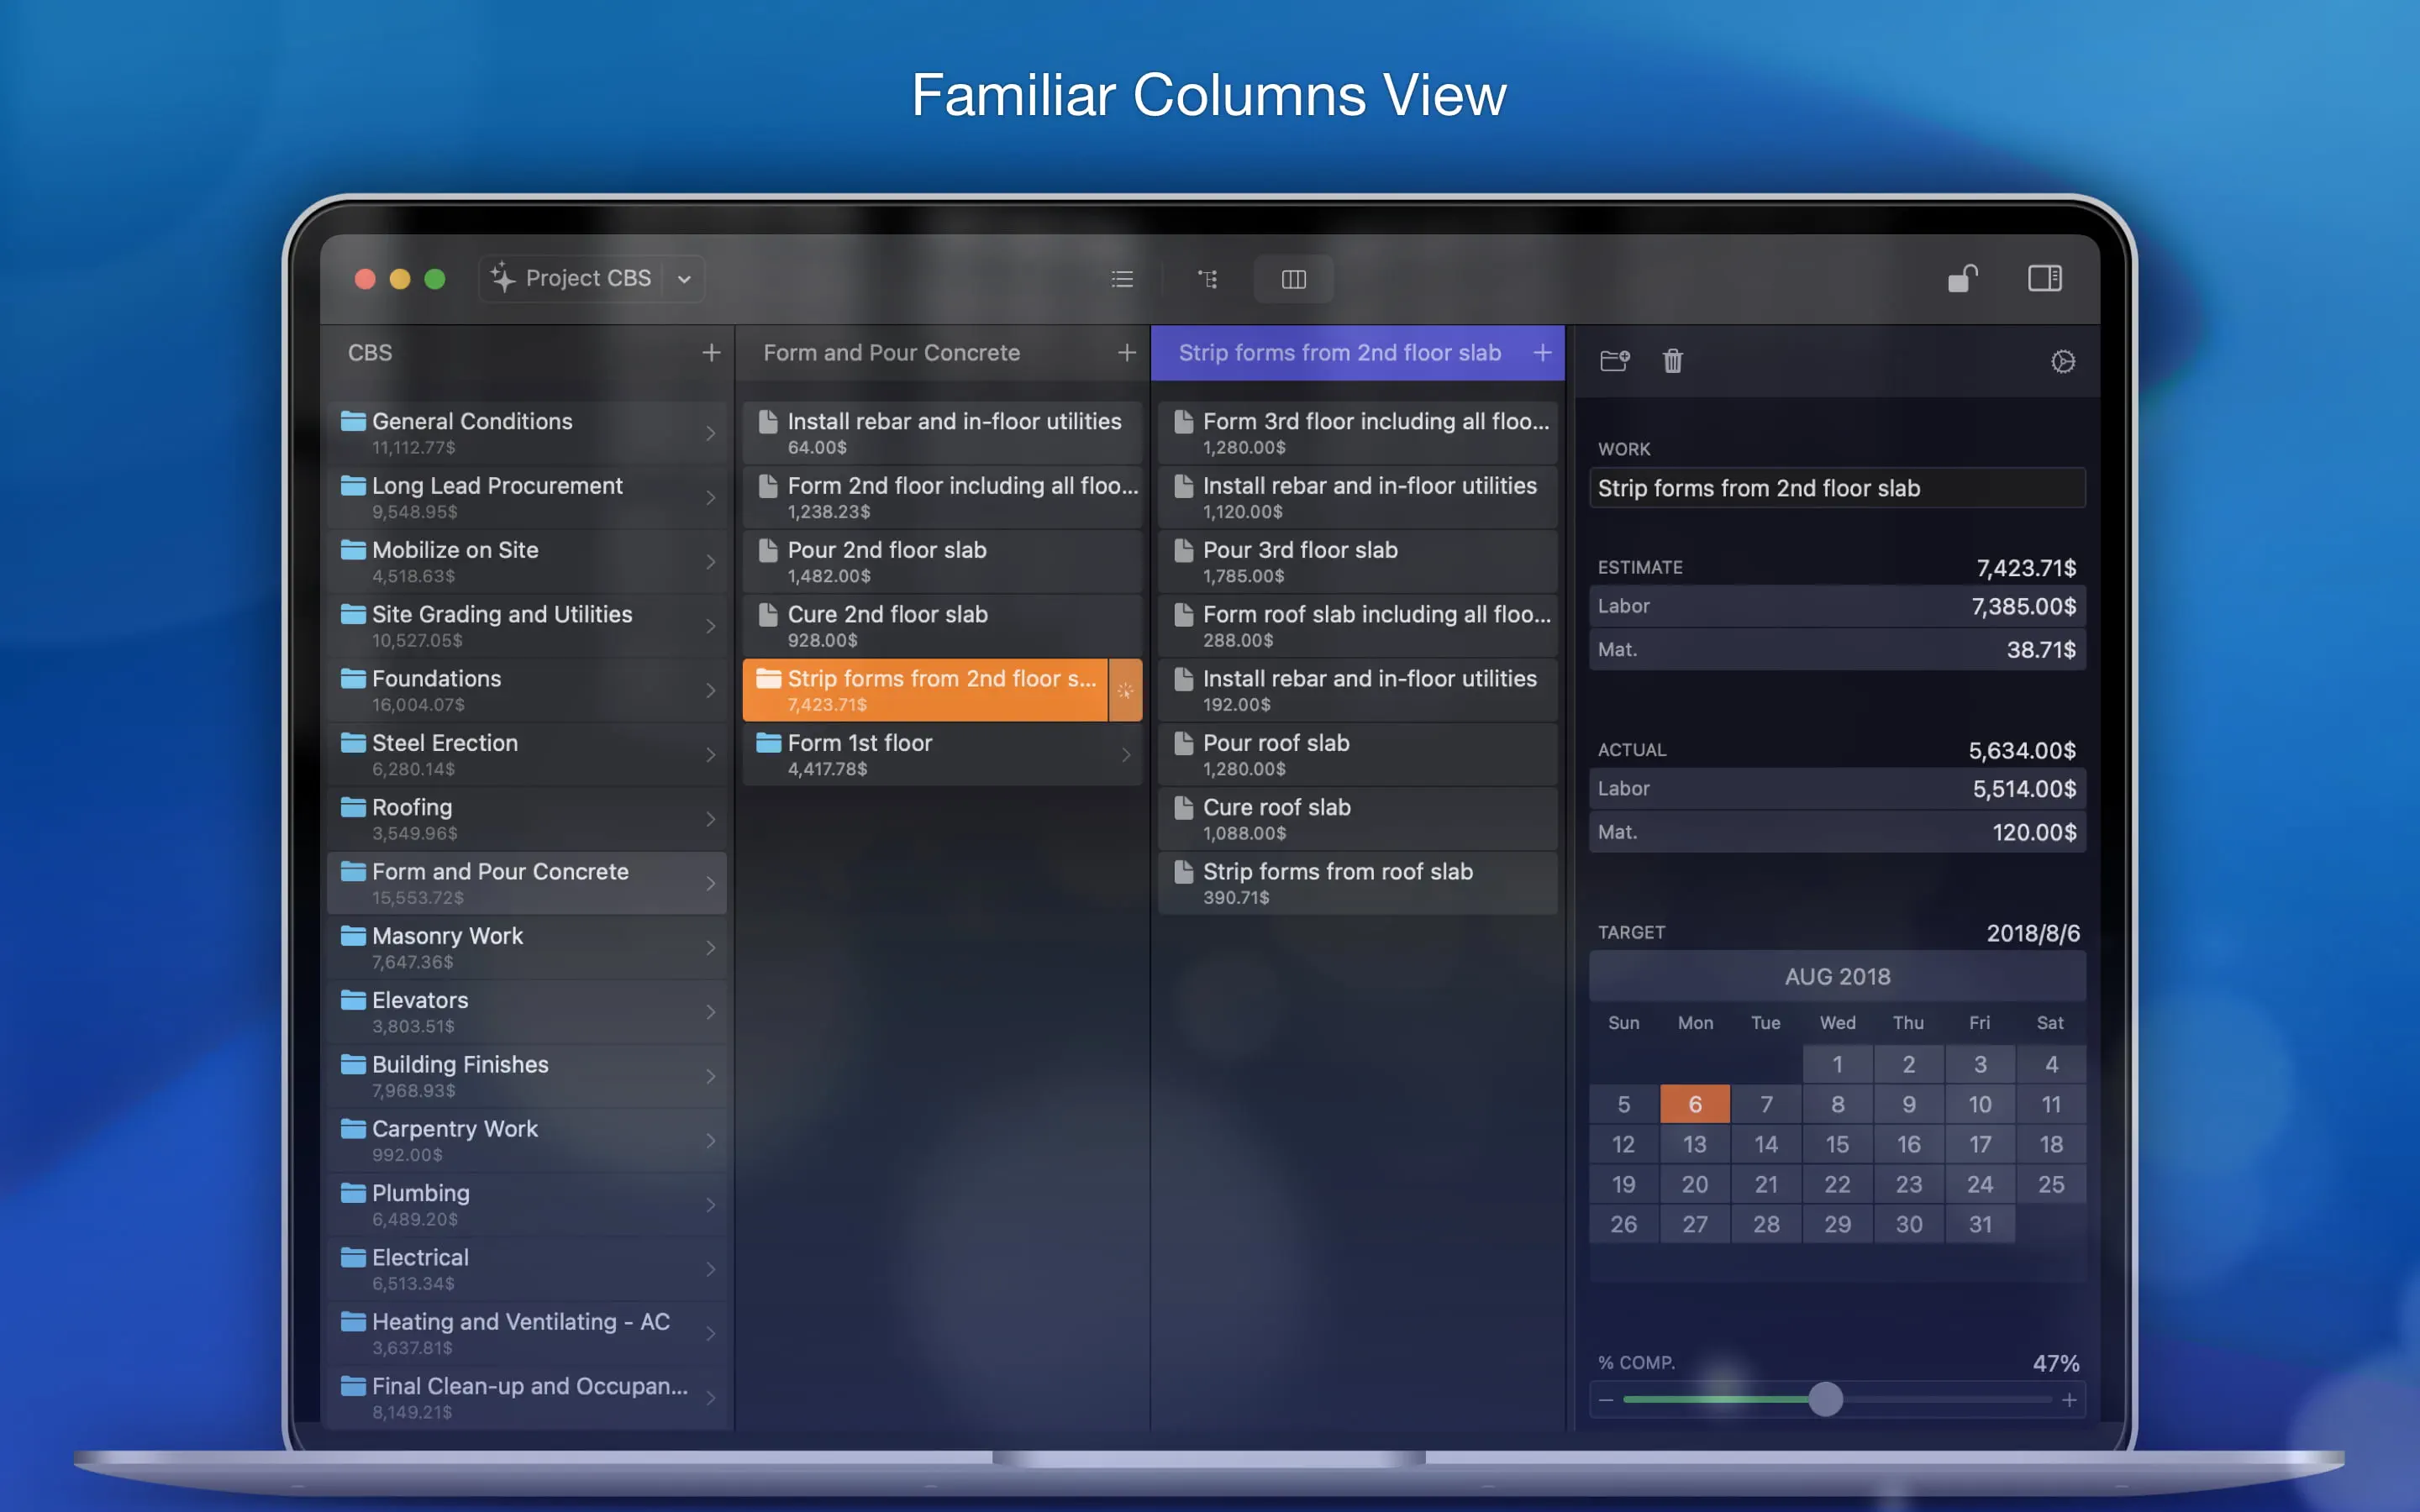Expand the Form 1st floor folder

[x=1125, y=755]
